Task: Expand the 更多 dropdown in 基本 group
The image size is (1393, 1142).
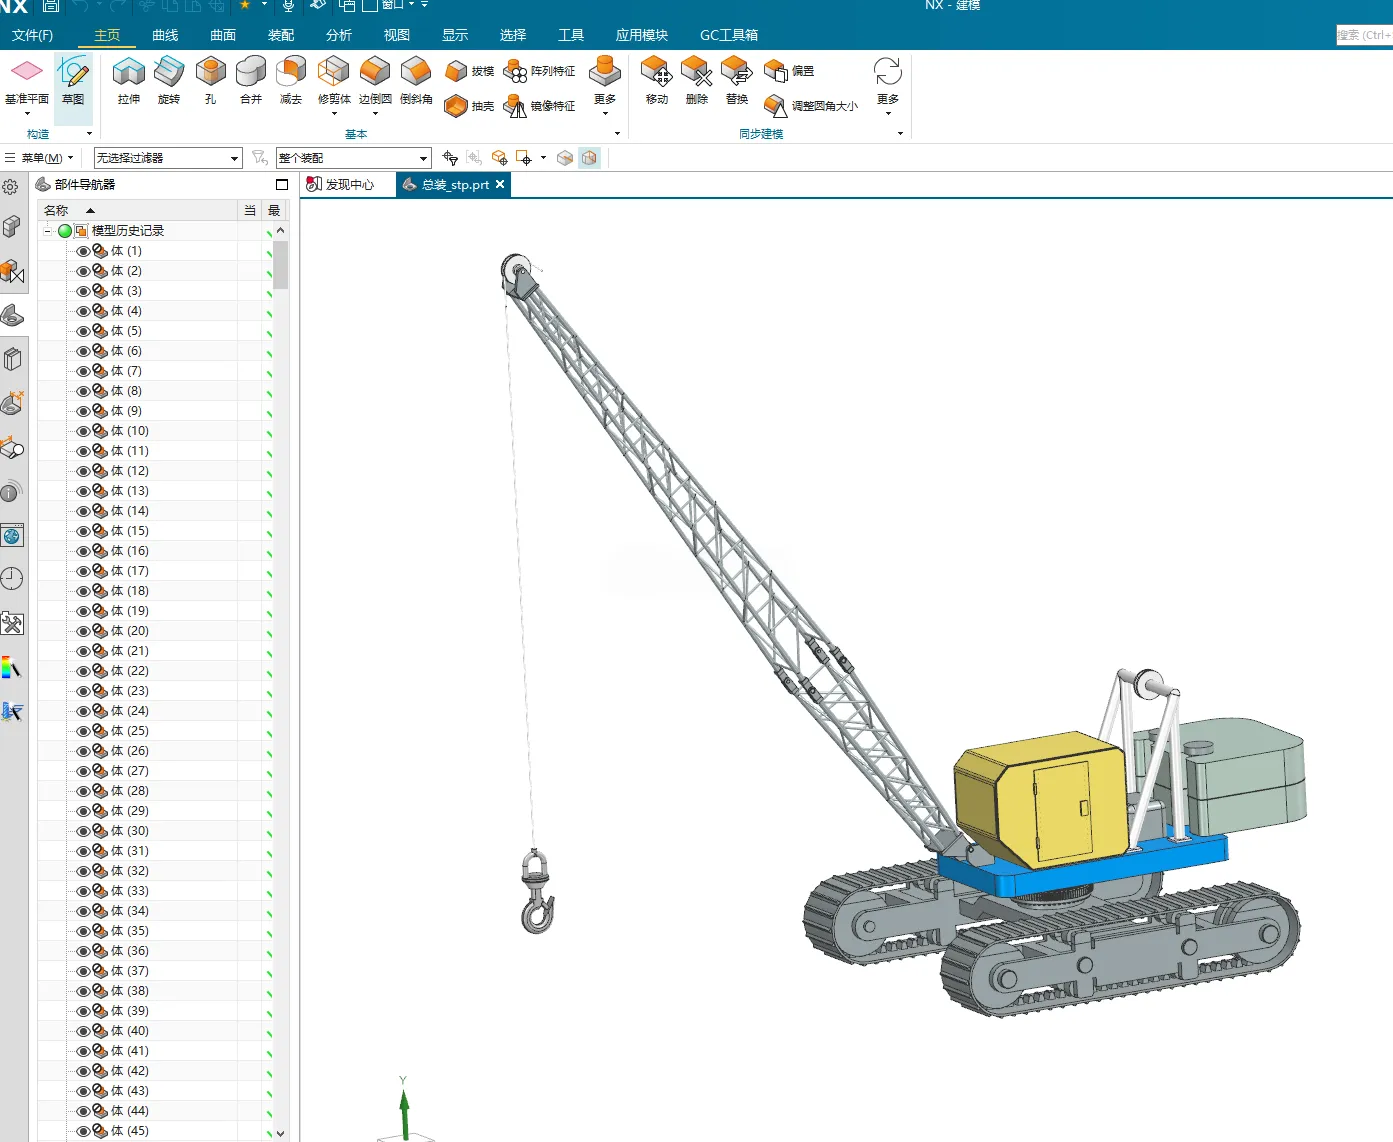Action: click(605, 87)
